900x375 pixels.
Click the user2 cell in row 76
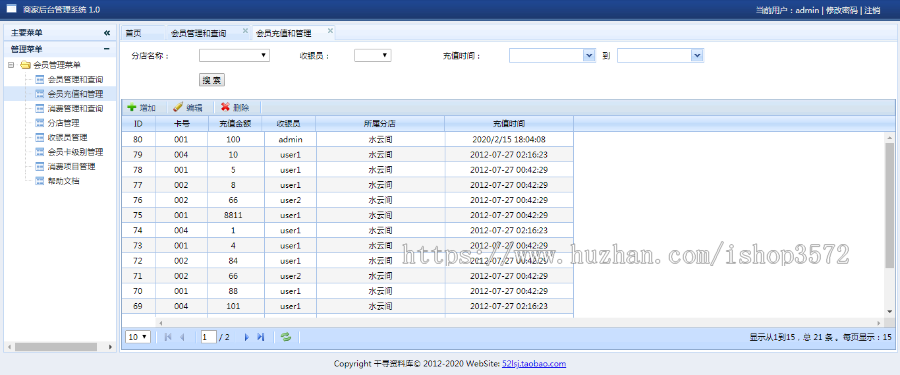tap(290, 200)
